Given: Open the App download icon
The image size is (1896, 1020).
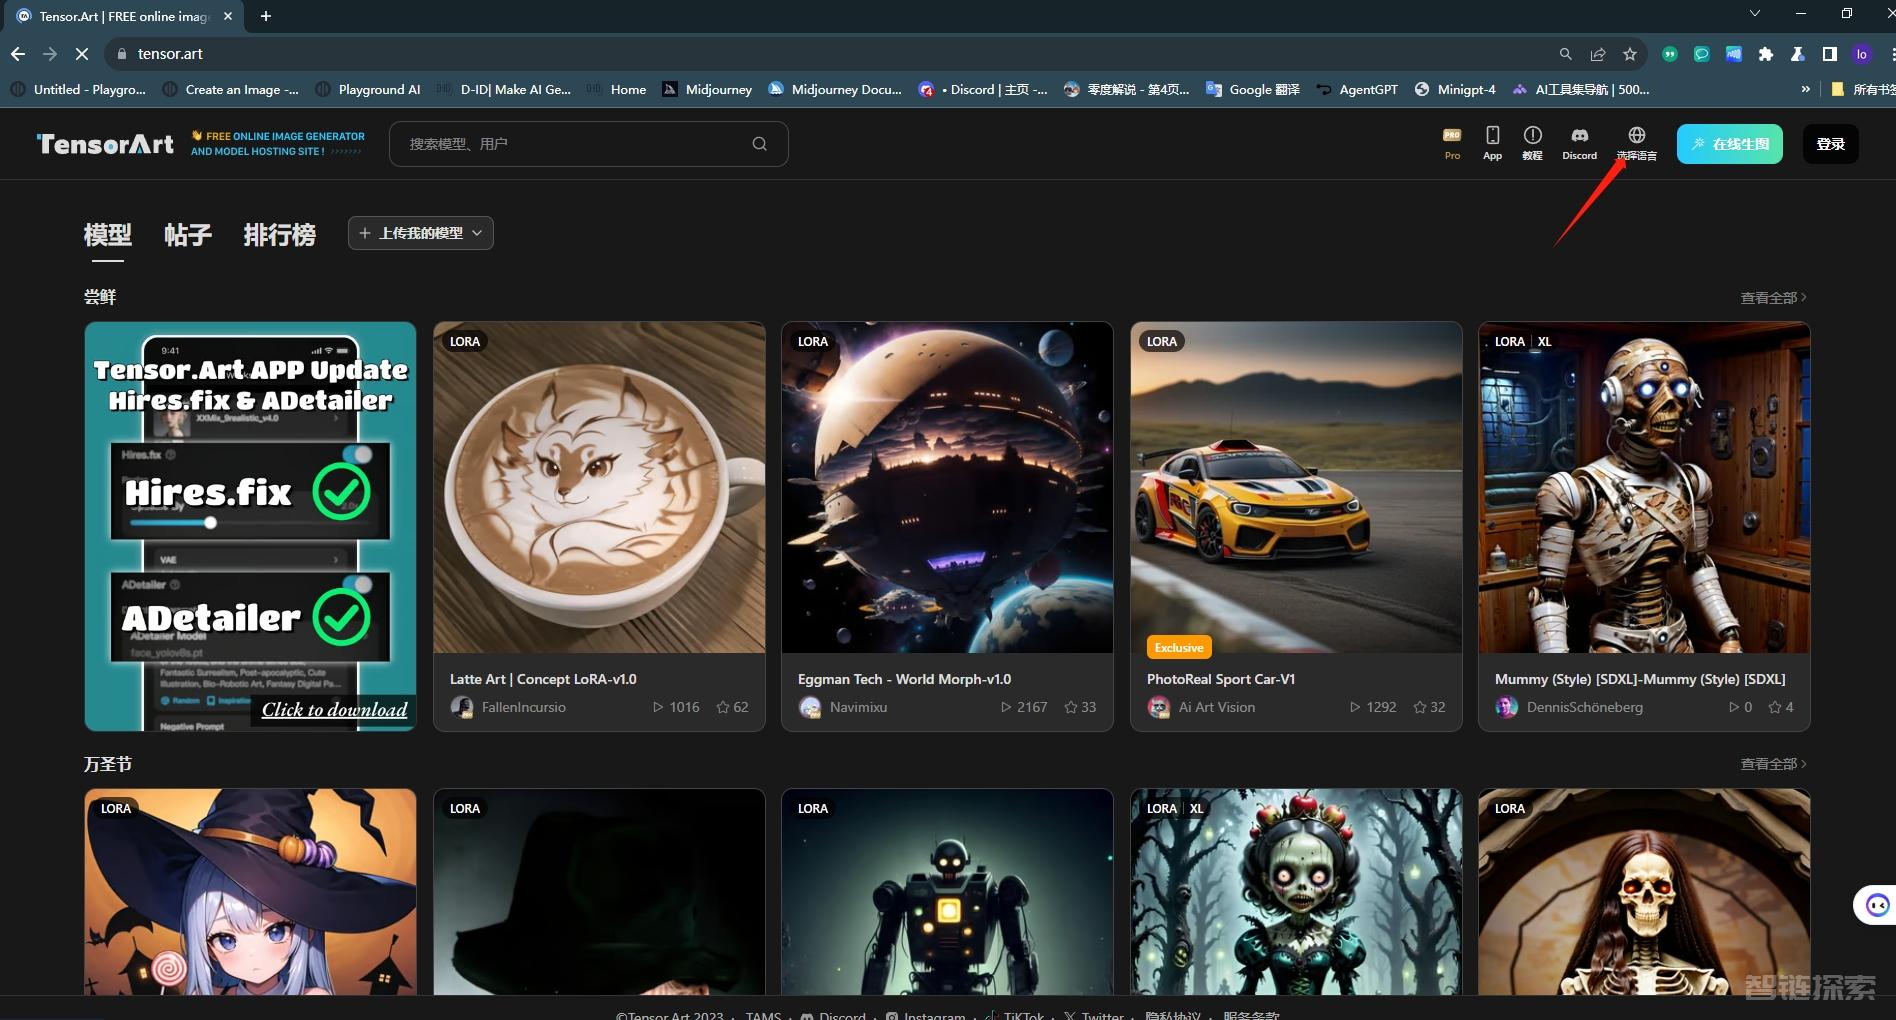Looking at the screenshot, I should click(x=1492, y=143).
